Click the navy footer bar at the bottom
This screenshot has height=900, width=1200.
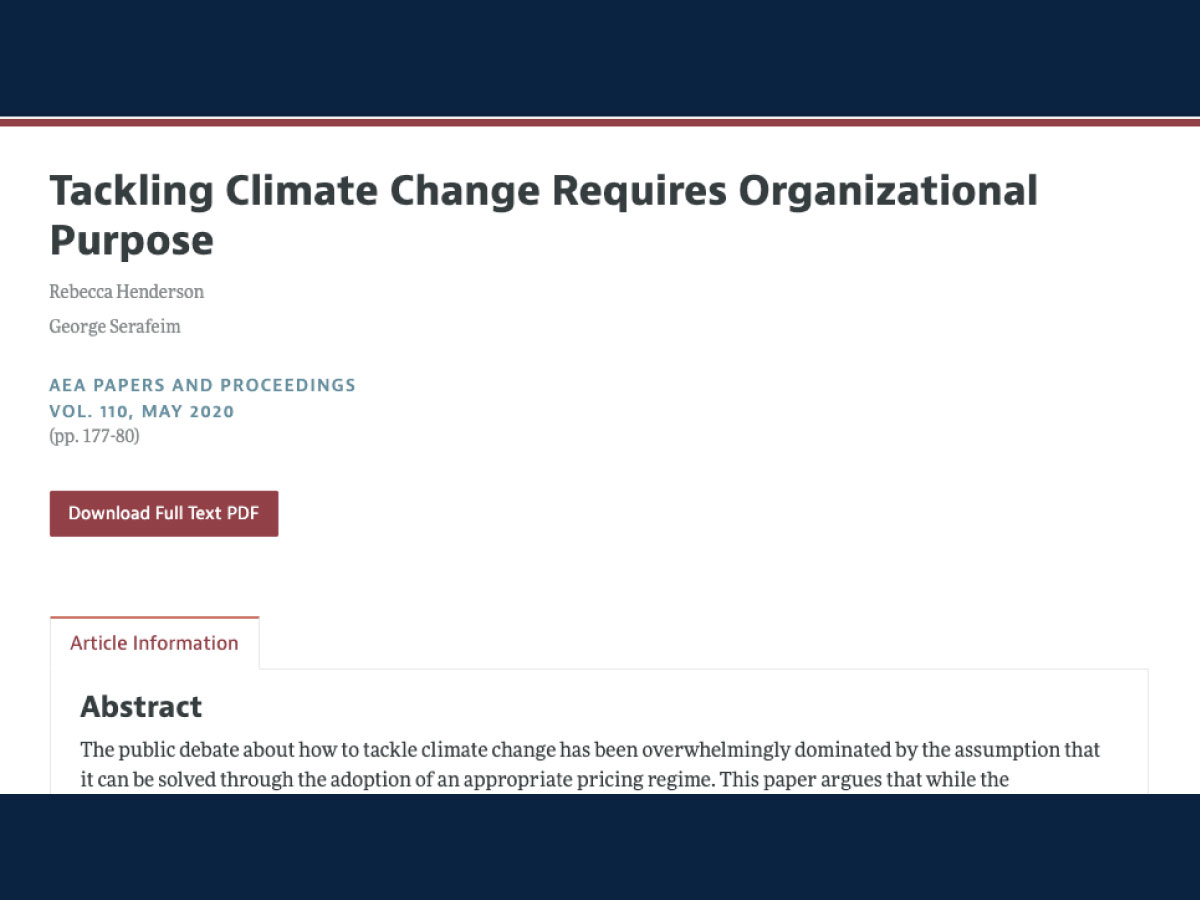(600, 847)
